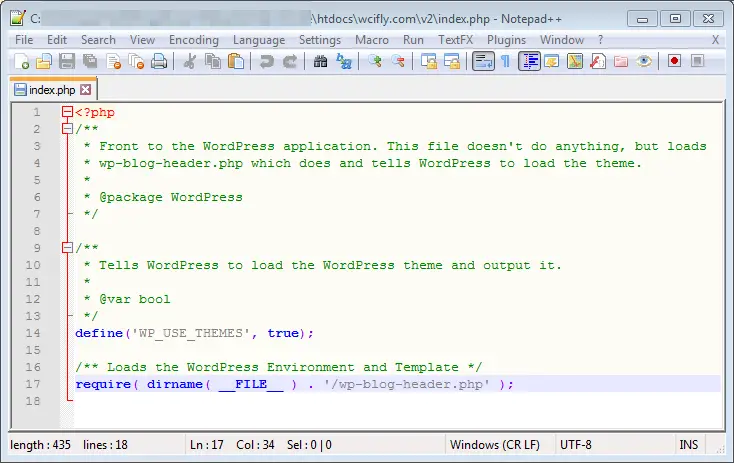
Task: Open the Plugins menu
Action: click(506, 40)
